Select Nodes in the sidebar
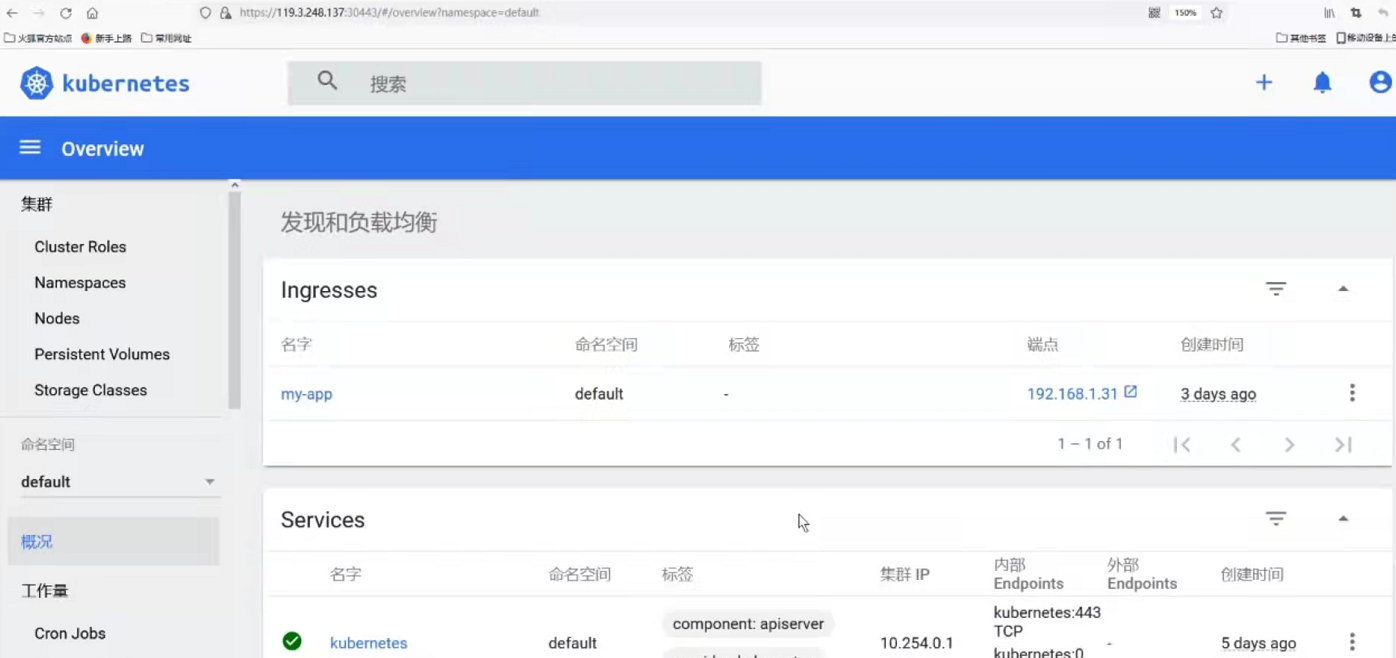The height and width of the screenshot is (658, 1396). [x=56, y=318]
